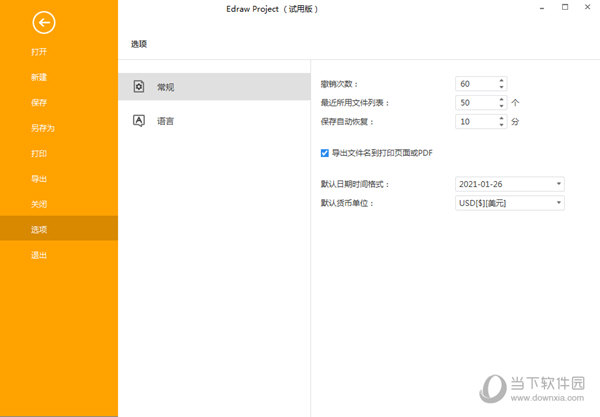
Task: Click the 默认货币单位 label
Action: pos(347,203)
